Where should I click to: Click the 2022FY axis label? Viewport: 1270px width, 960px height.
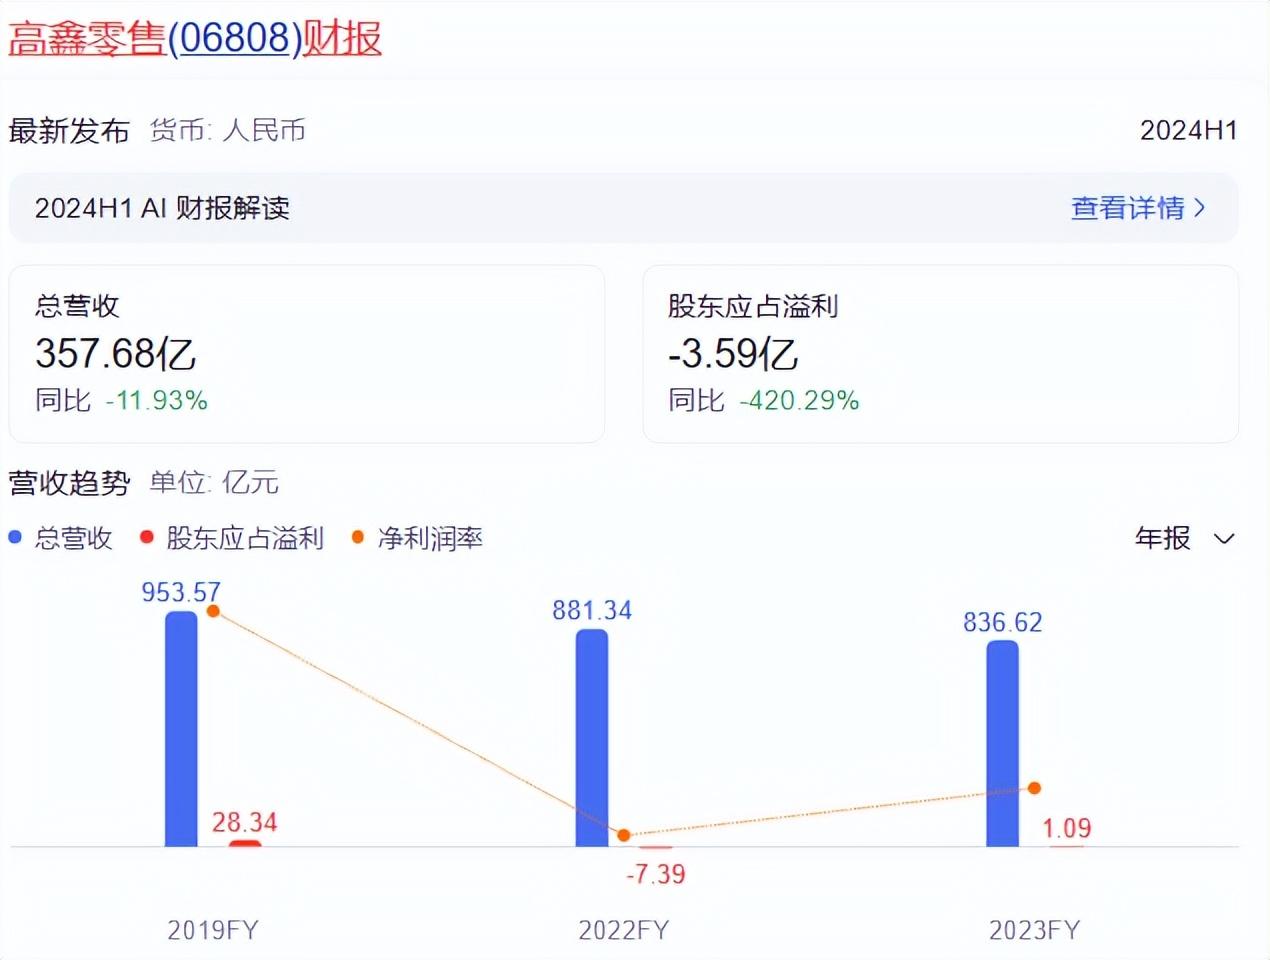[624, 930]
